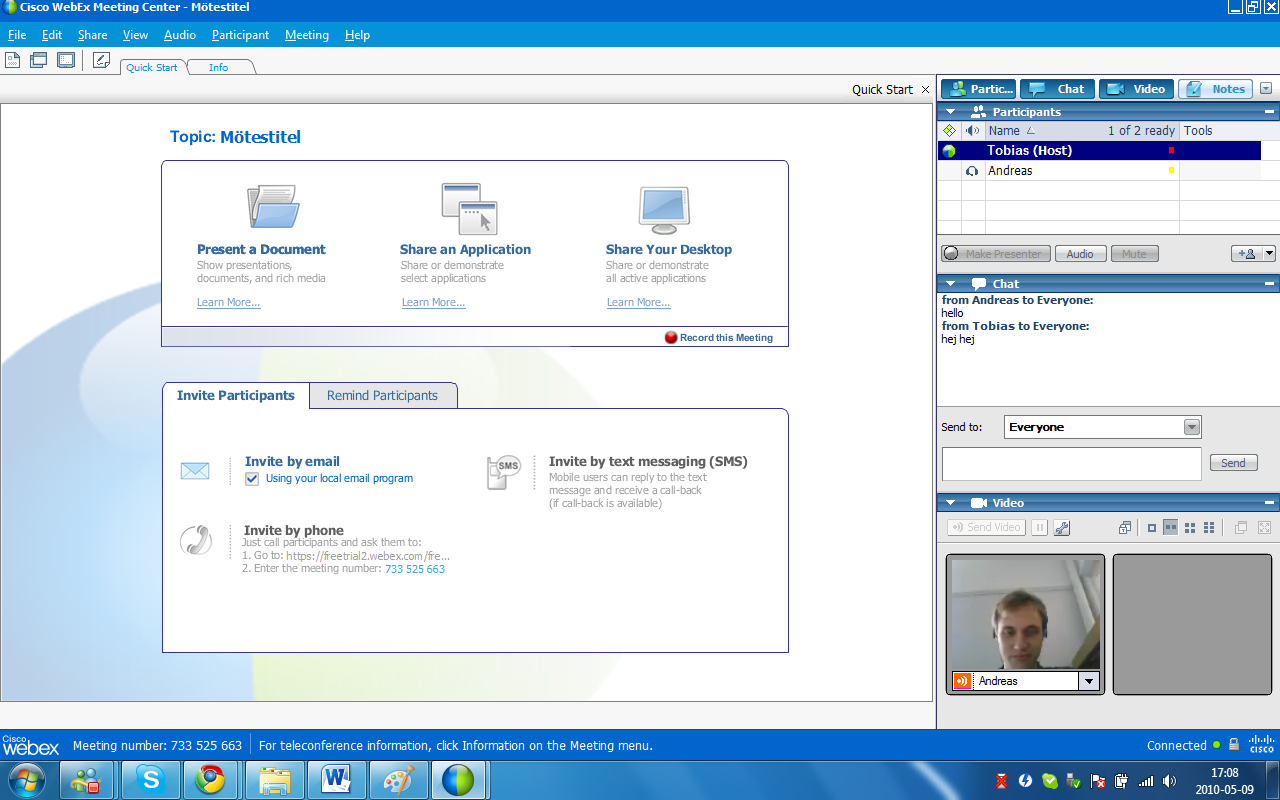Image resolution: width=1280 pixels, height=800 pixels.
Task: Click the share desktop toolbar icon
Action: (x=66, y=60)
